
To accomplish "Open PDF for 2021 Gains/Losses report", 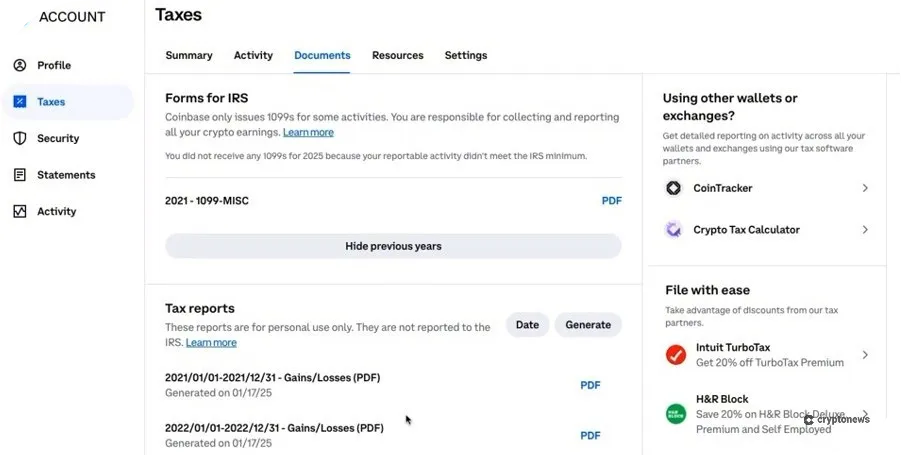I will click(590, 385).
